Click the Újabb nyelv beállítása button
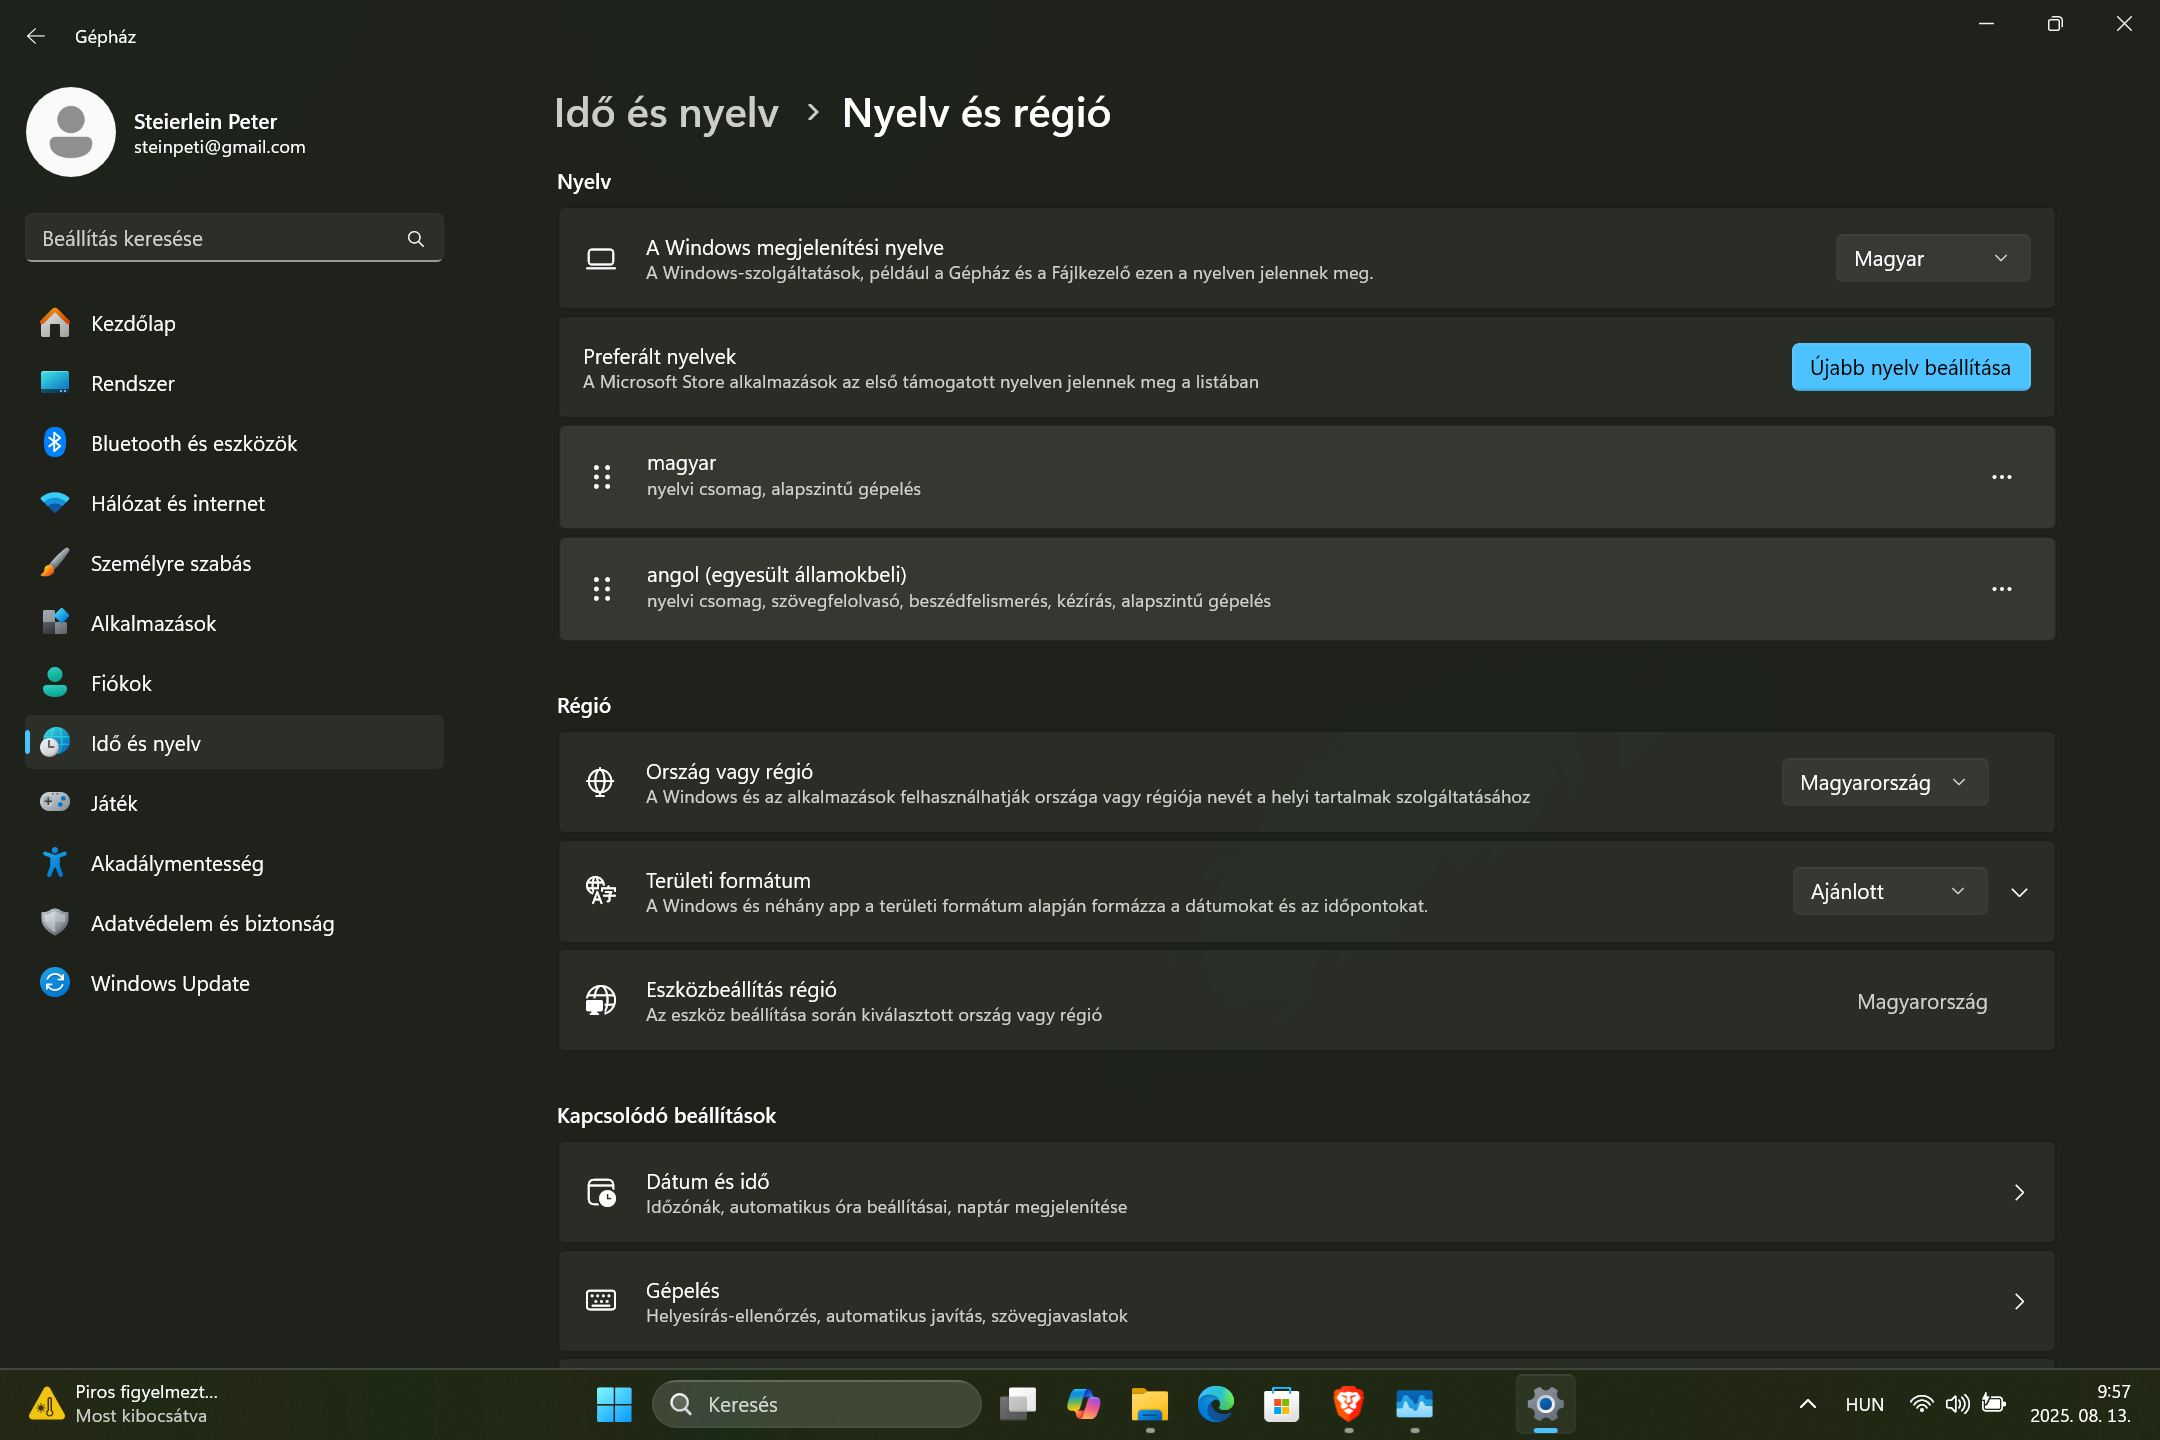 (x=1910, y=367)
